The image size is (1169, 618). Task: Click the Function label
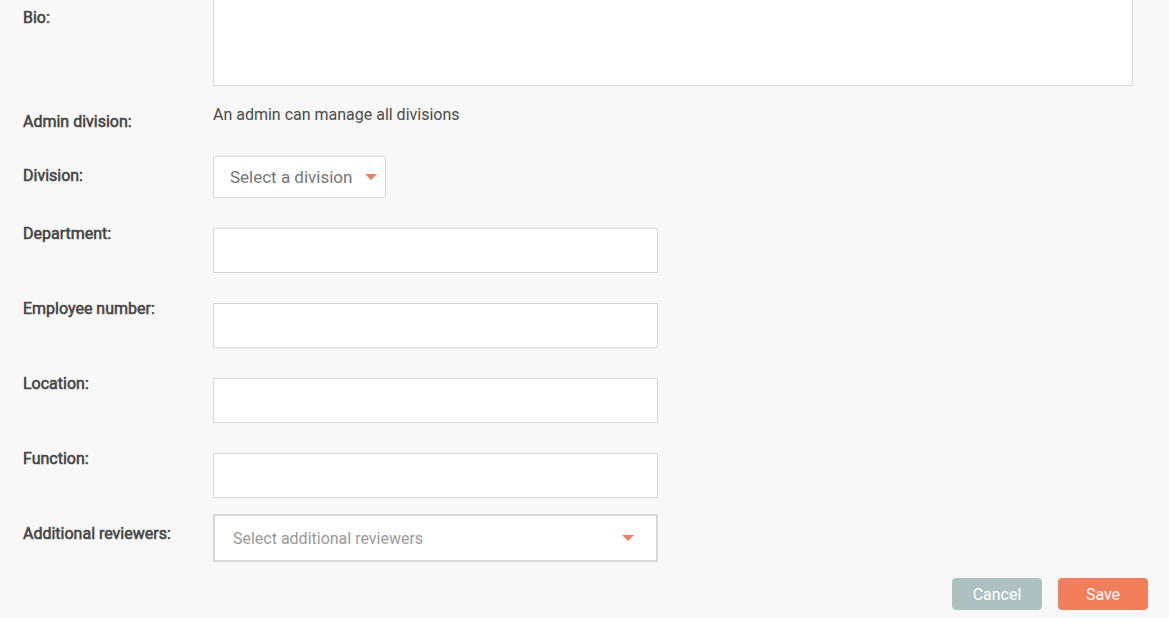click(56, 458)
